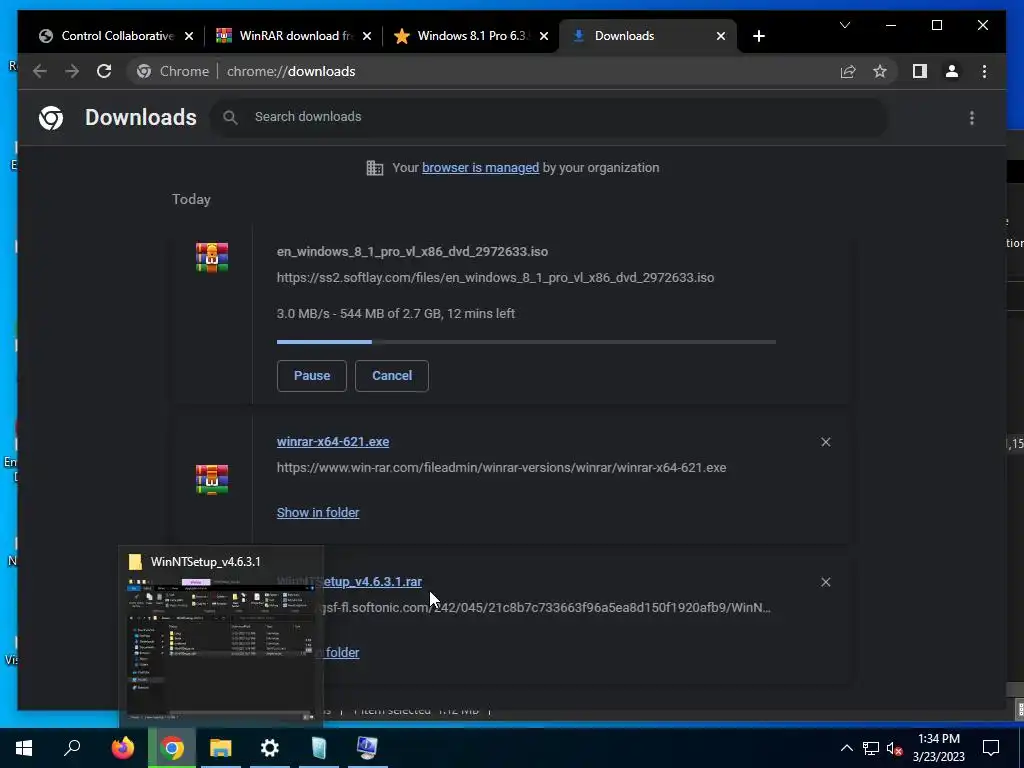The width and height of the screenshot is (1024, 768).
Task: Bookmark this tab with the star icon
Action: [x=880, y=71]
